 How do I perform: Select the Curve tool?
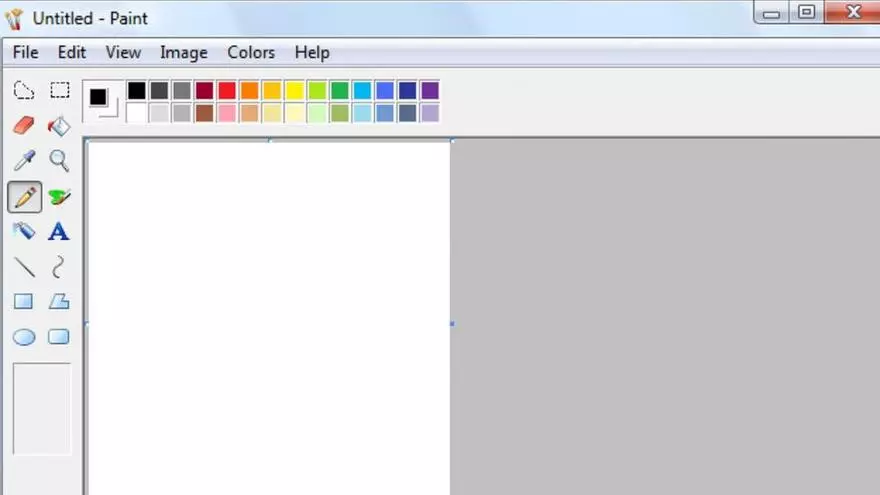pos(60,267)
